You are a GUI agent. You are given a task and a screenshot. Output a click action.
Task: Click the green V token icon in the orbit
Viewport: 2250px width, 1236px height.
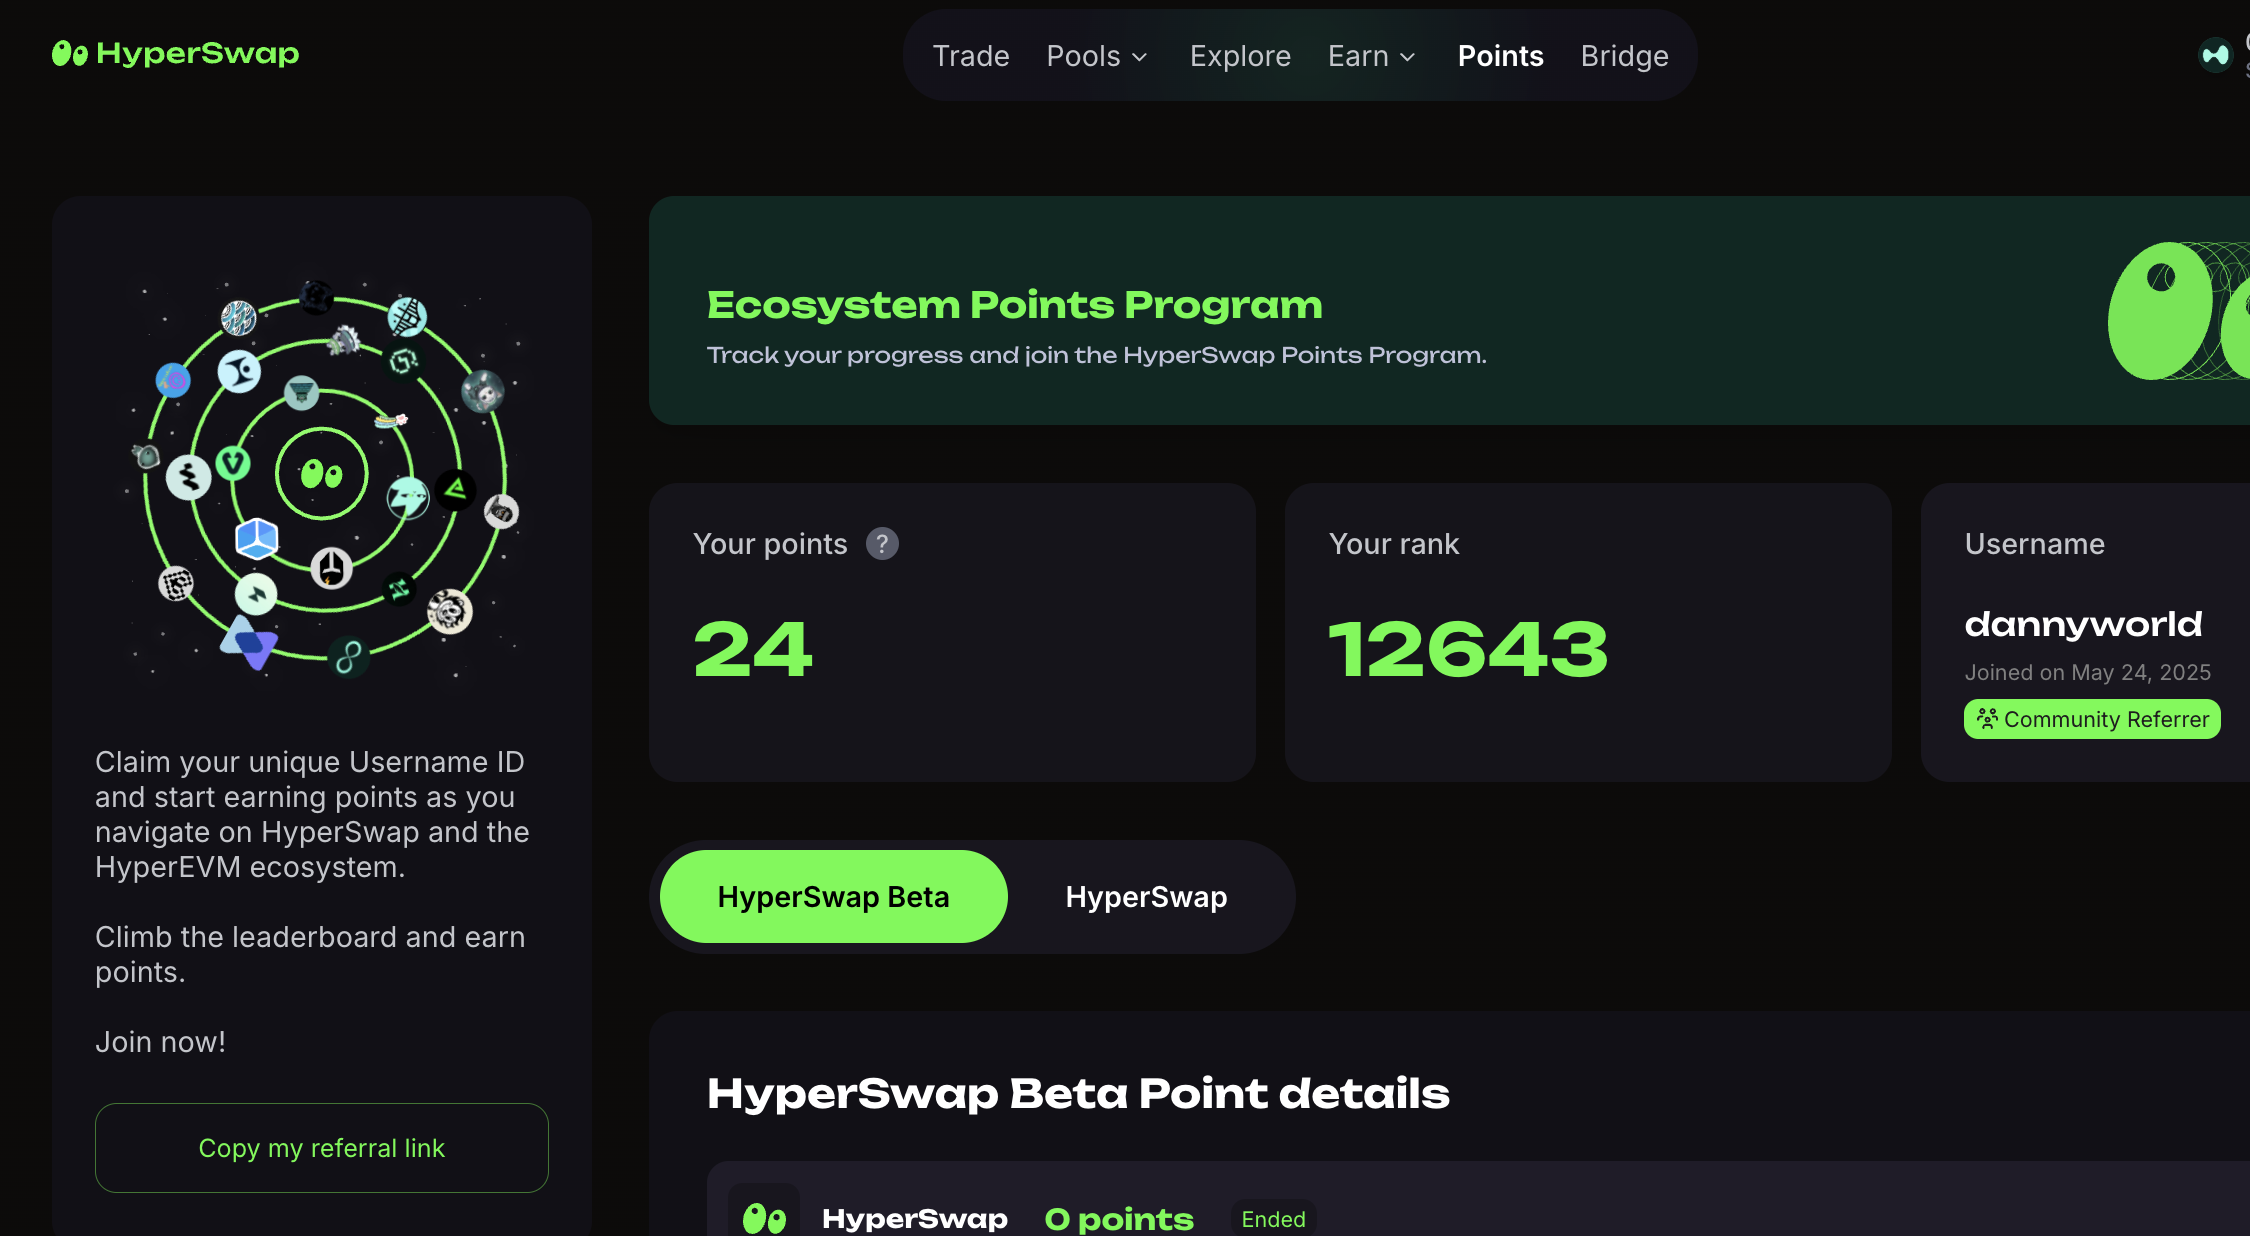click(x=233, y=463)
